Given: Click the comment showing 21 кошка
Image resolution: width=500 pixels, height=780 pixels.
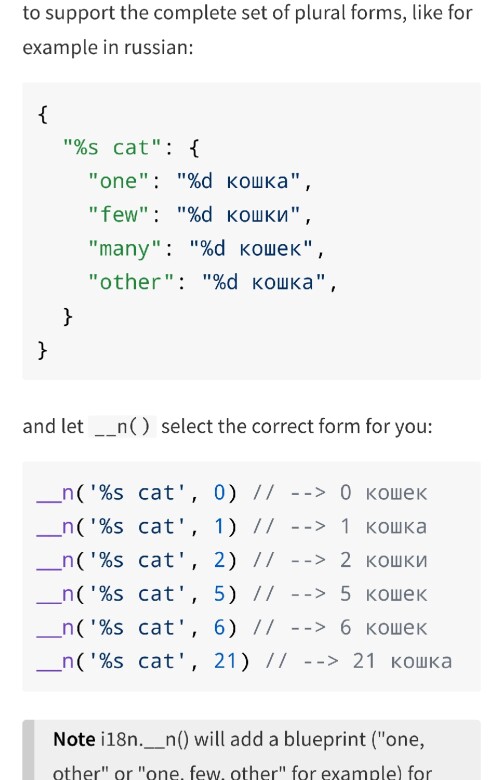Looking at the screenshot, I should (359, 662).
